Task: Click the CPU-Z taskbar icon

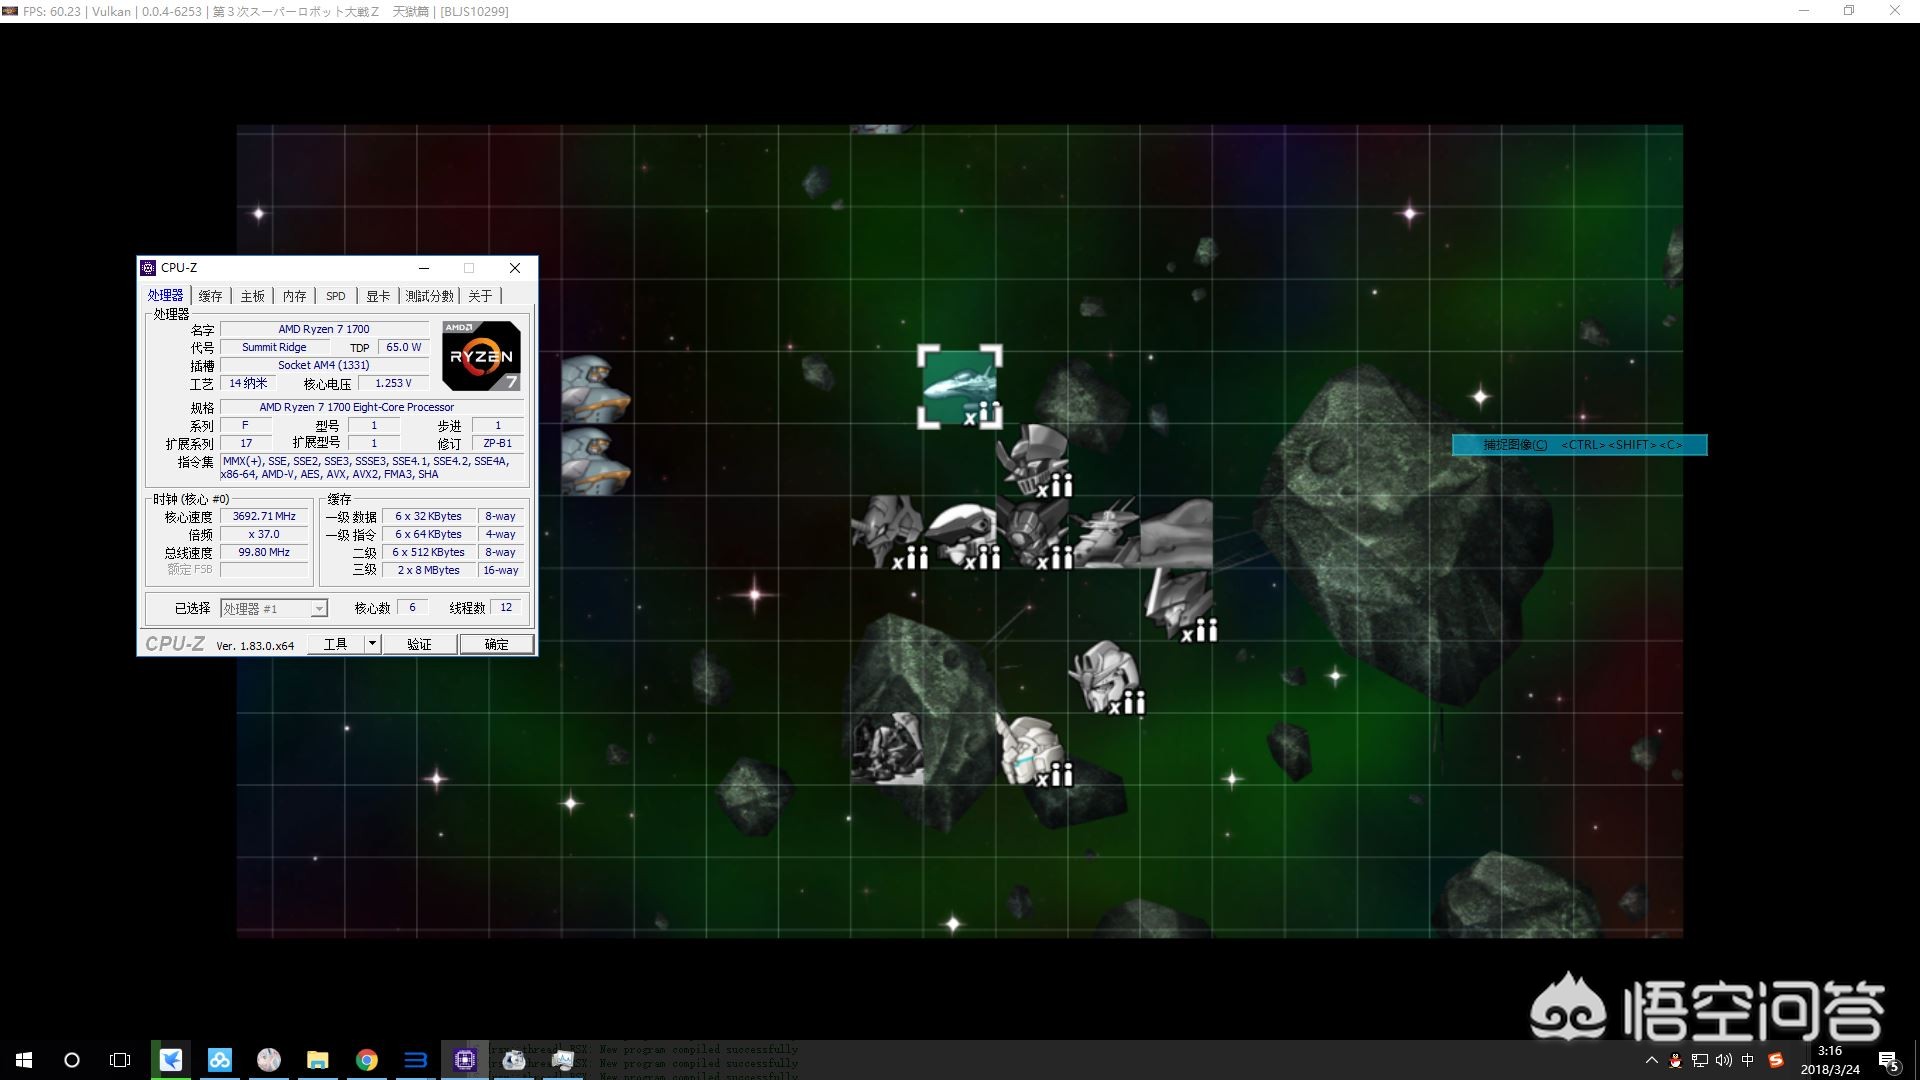Action: coord(465,1060)
